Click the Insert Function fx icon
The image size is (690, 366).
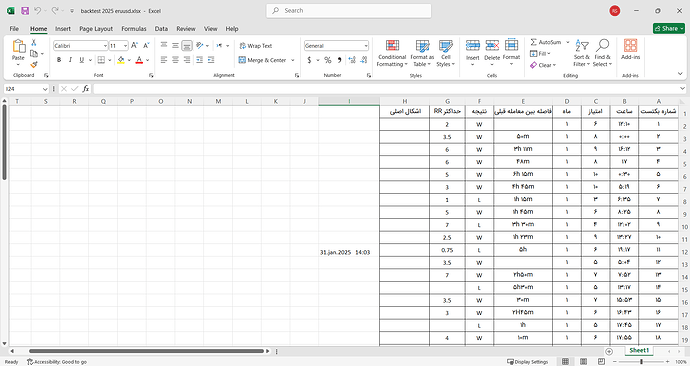(x=85, y=89)
